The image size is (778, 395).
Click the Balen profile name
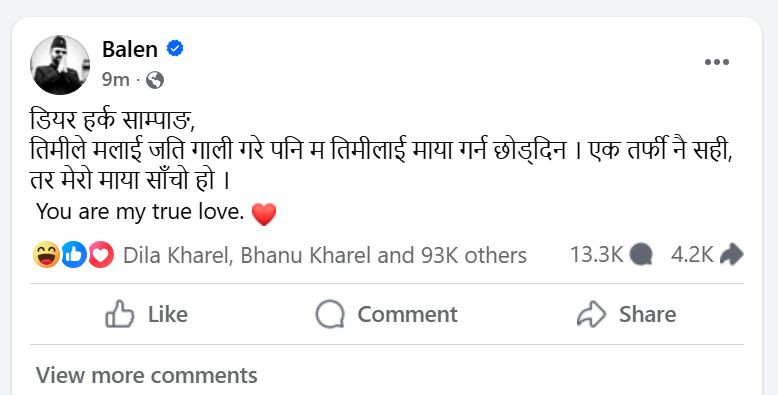(x=130, y=49)
